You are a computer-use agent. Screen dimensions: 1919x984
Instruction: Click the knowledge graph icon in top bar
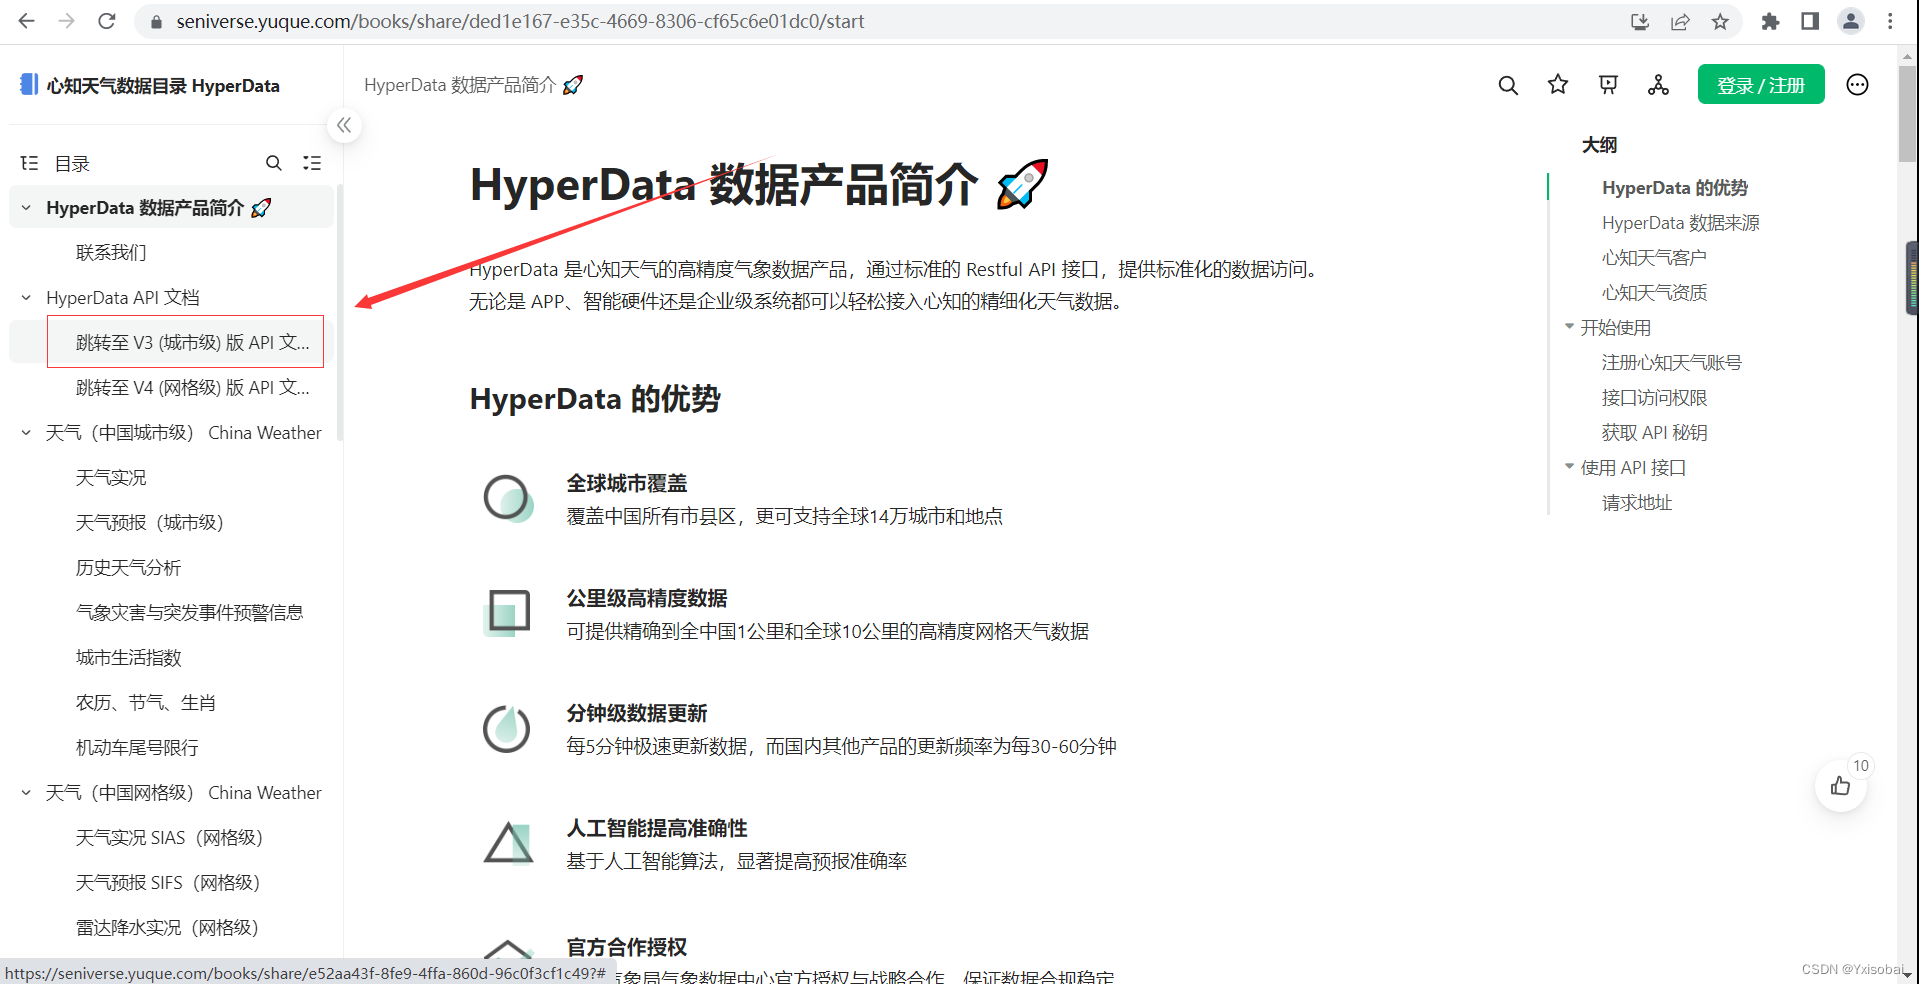click(1658, 85)
